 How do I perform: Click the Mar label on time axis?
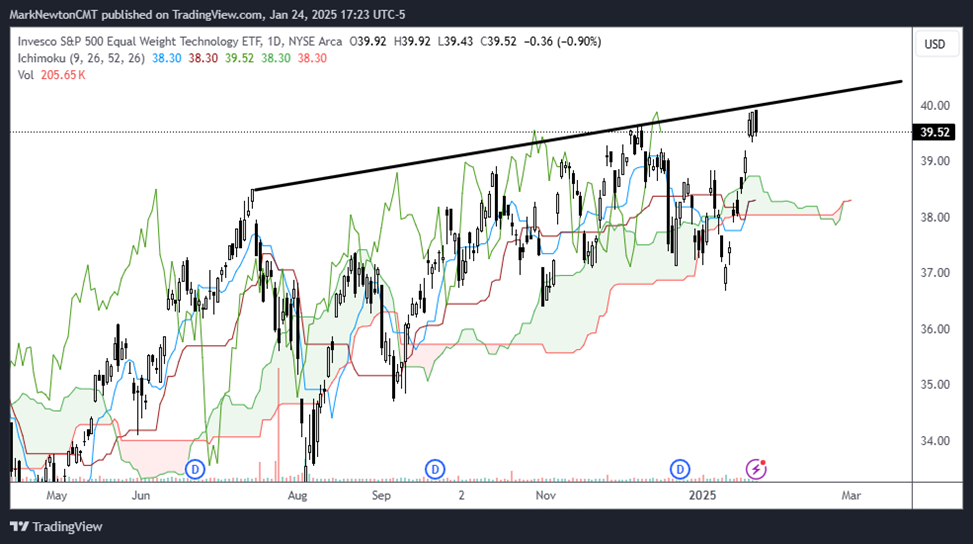[x=851, y=496]
